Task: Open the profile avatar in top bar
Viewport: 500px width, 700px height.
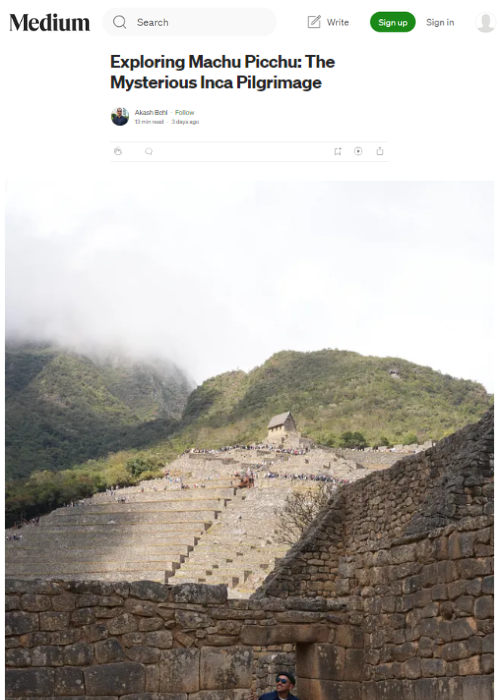Action: coord(485,22)
